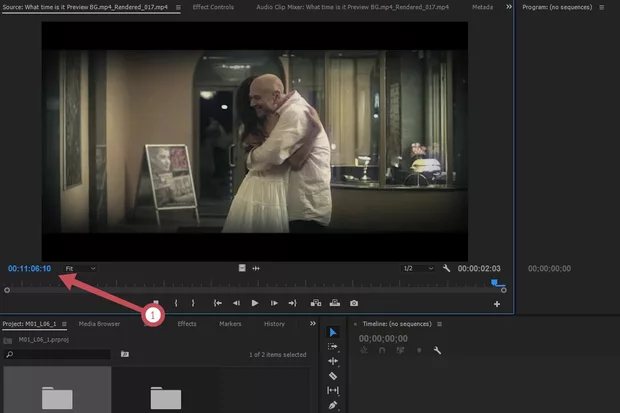
Task: Click the Step Back 1 Frame button
Action: pyautogui.click(x=236, y=303)
